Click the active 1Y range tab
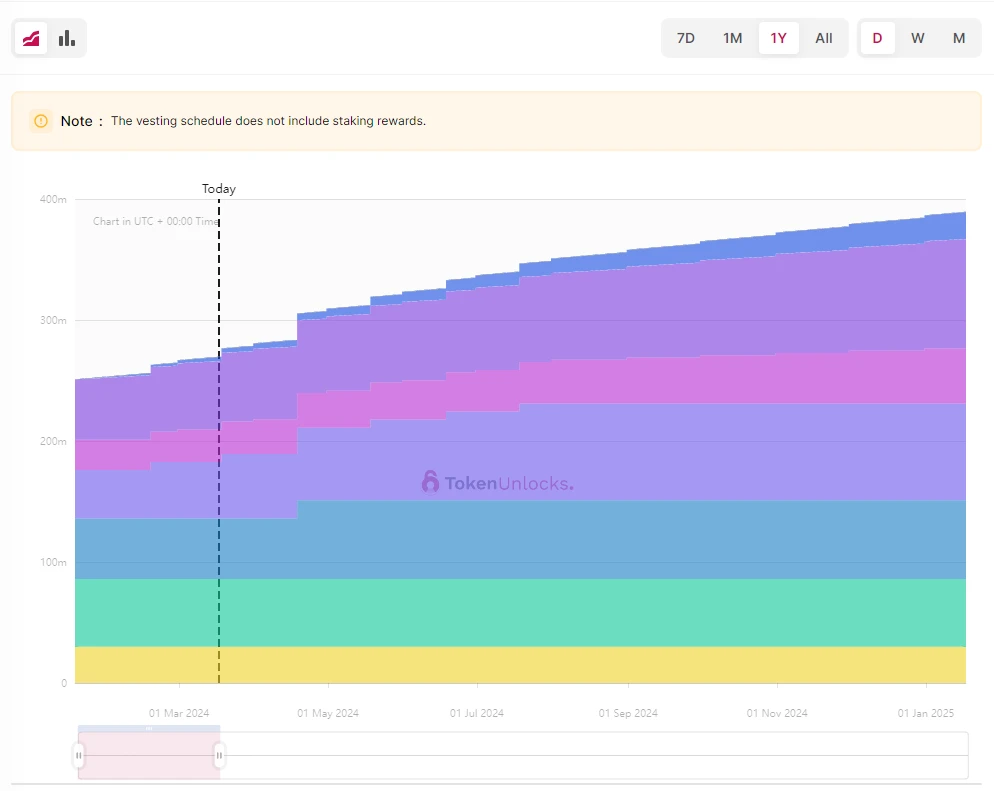 [778, 37]
